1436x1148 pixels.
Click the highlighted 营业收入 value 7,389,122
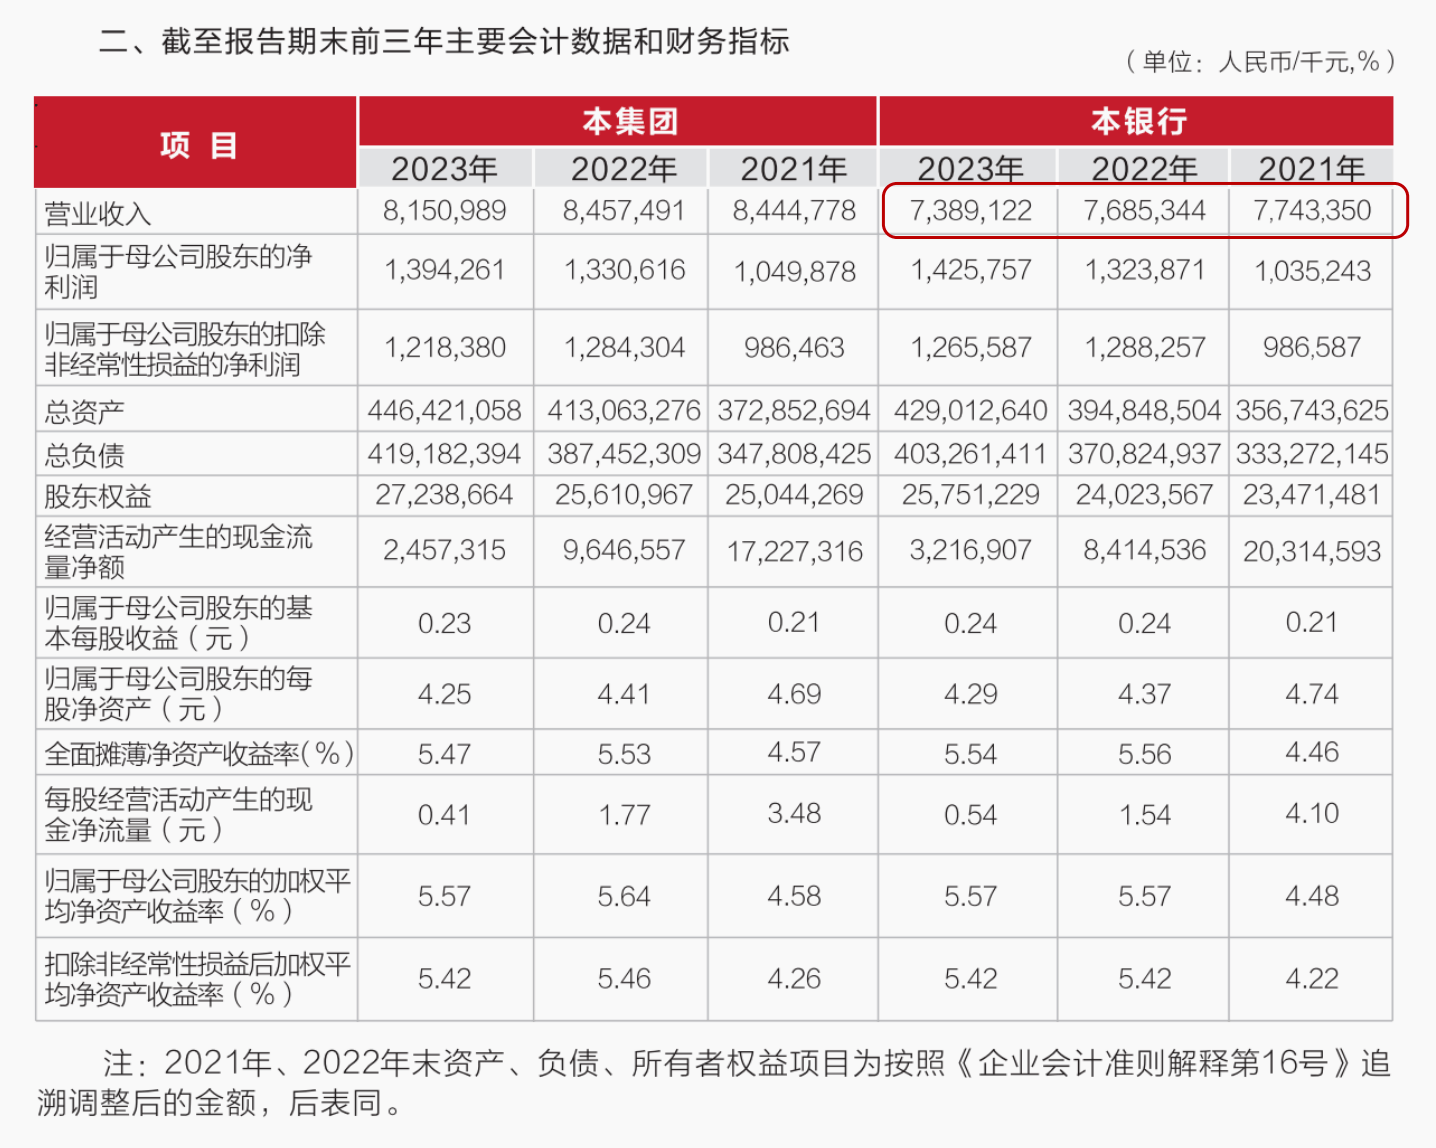click(x=967, y=211)
